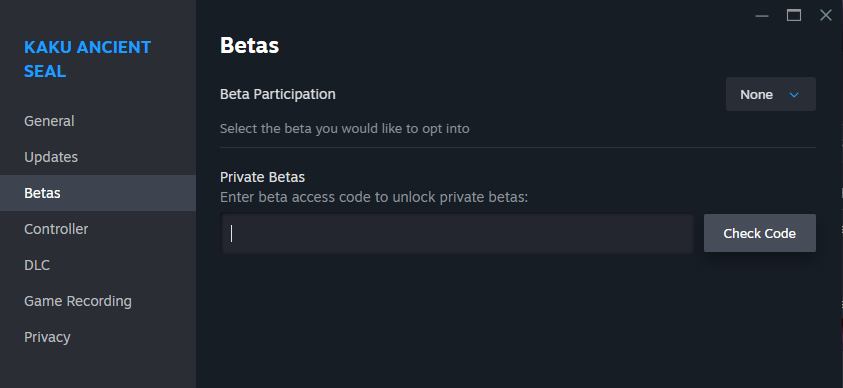
Task: Minimize the properties window
Action: 761,16
